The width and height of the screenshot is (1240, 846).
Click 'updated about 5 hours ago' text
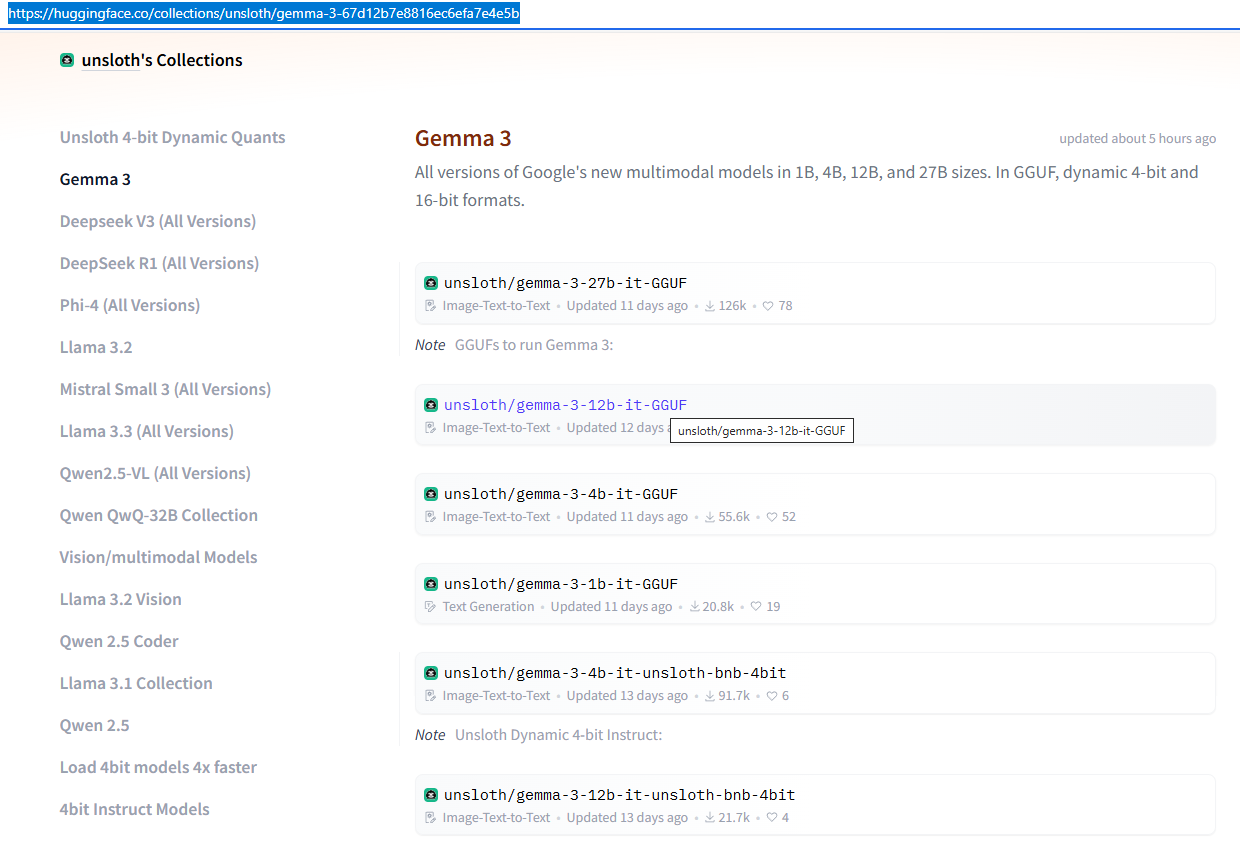[1138, 138]
